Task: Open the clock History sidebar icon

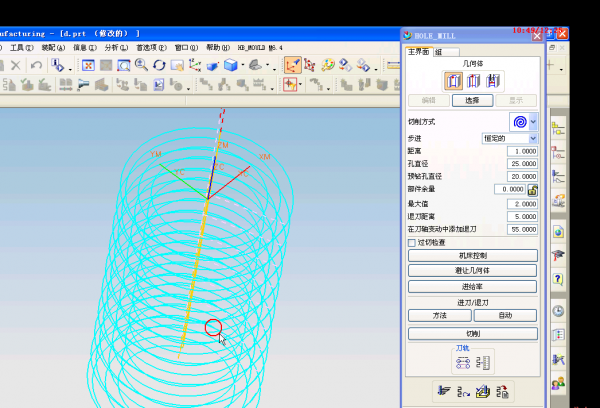Action: pos(558,311)
